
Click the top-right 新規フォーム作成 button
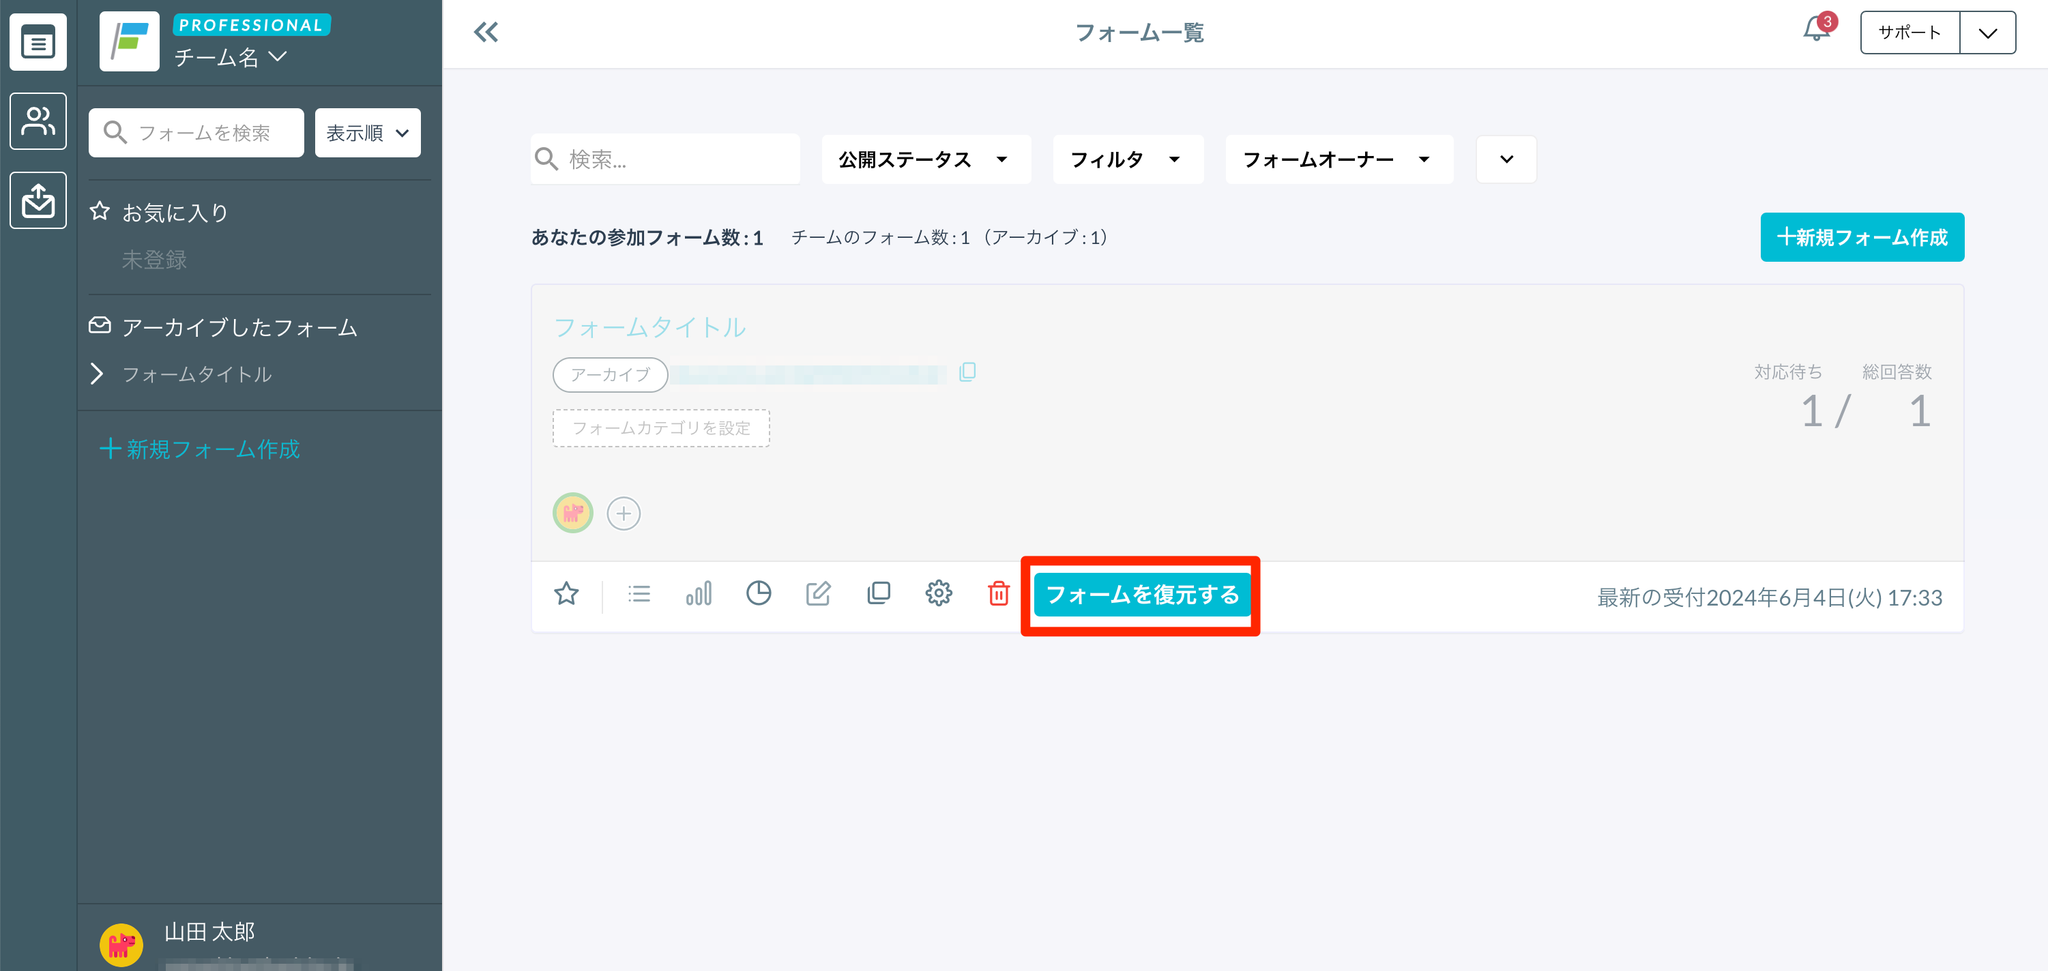click(x=1861, y=237)
